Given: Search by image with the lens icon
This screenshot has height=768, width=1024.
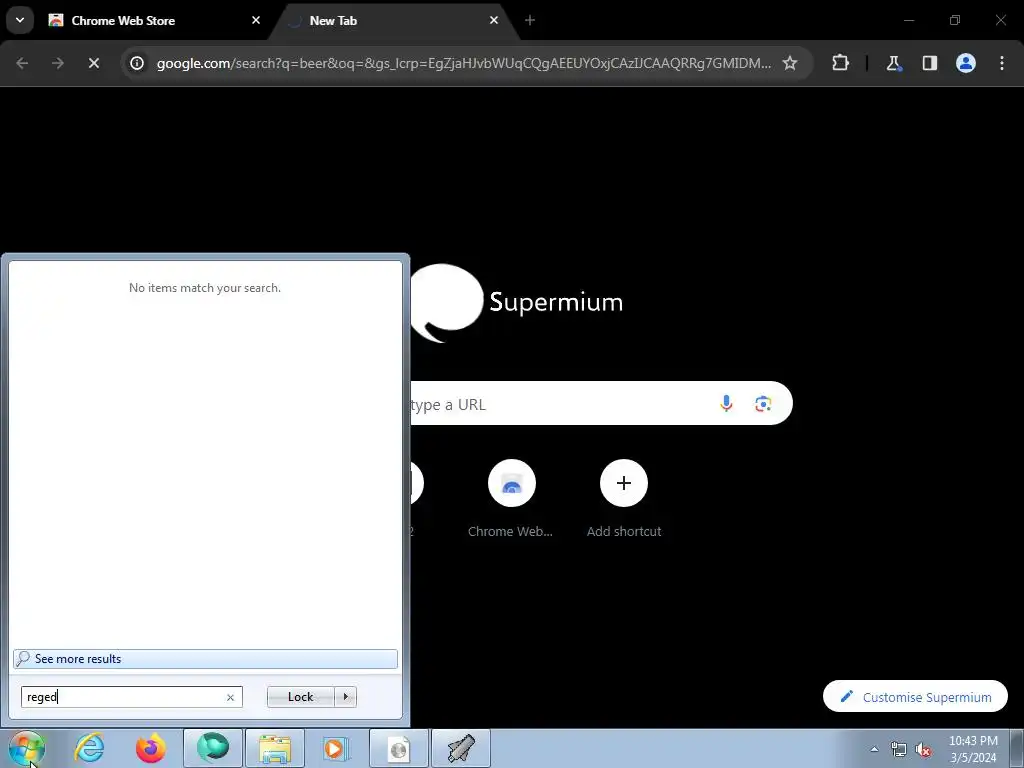Looking at the screenshot, I should click(x=763, y=404).
